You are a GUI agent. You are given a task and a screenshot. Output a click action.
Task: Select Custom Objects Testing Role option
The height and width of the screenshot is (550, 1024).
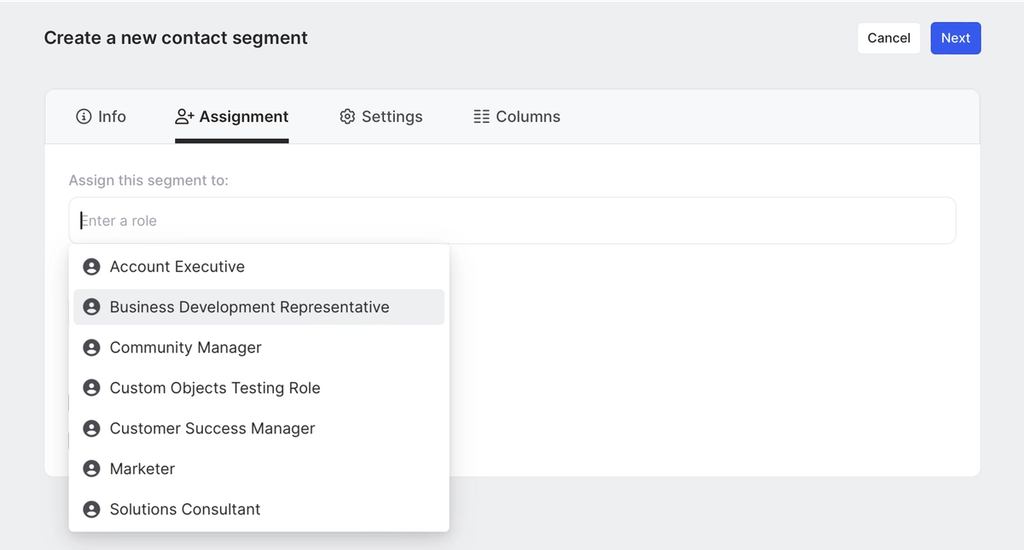[215, 388]
